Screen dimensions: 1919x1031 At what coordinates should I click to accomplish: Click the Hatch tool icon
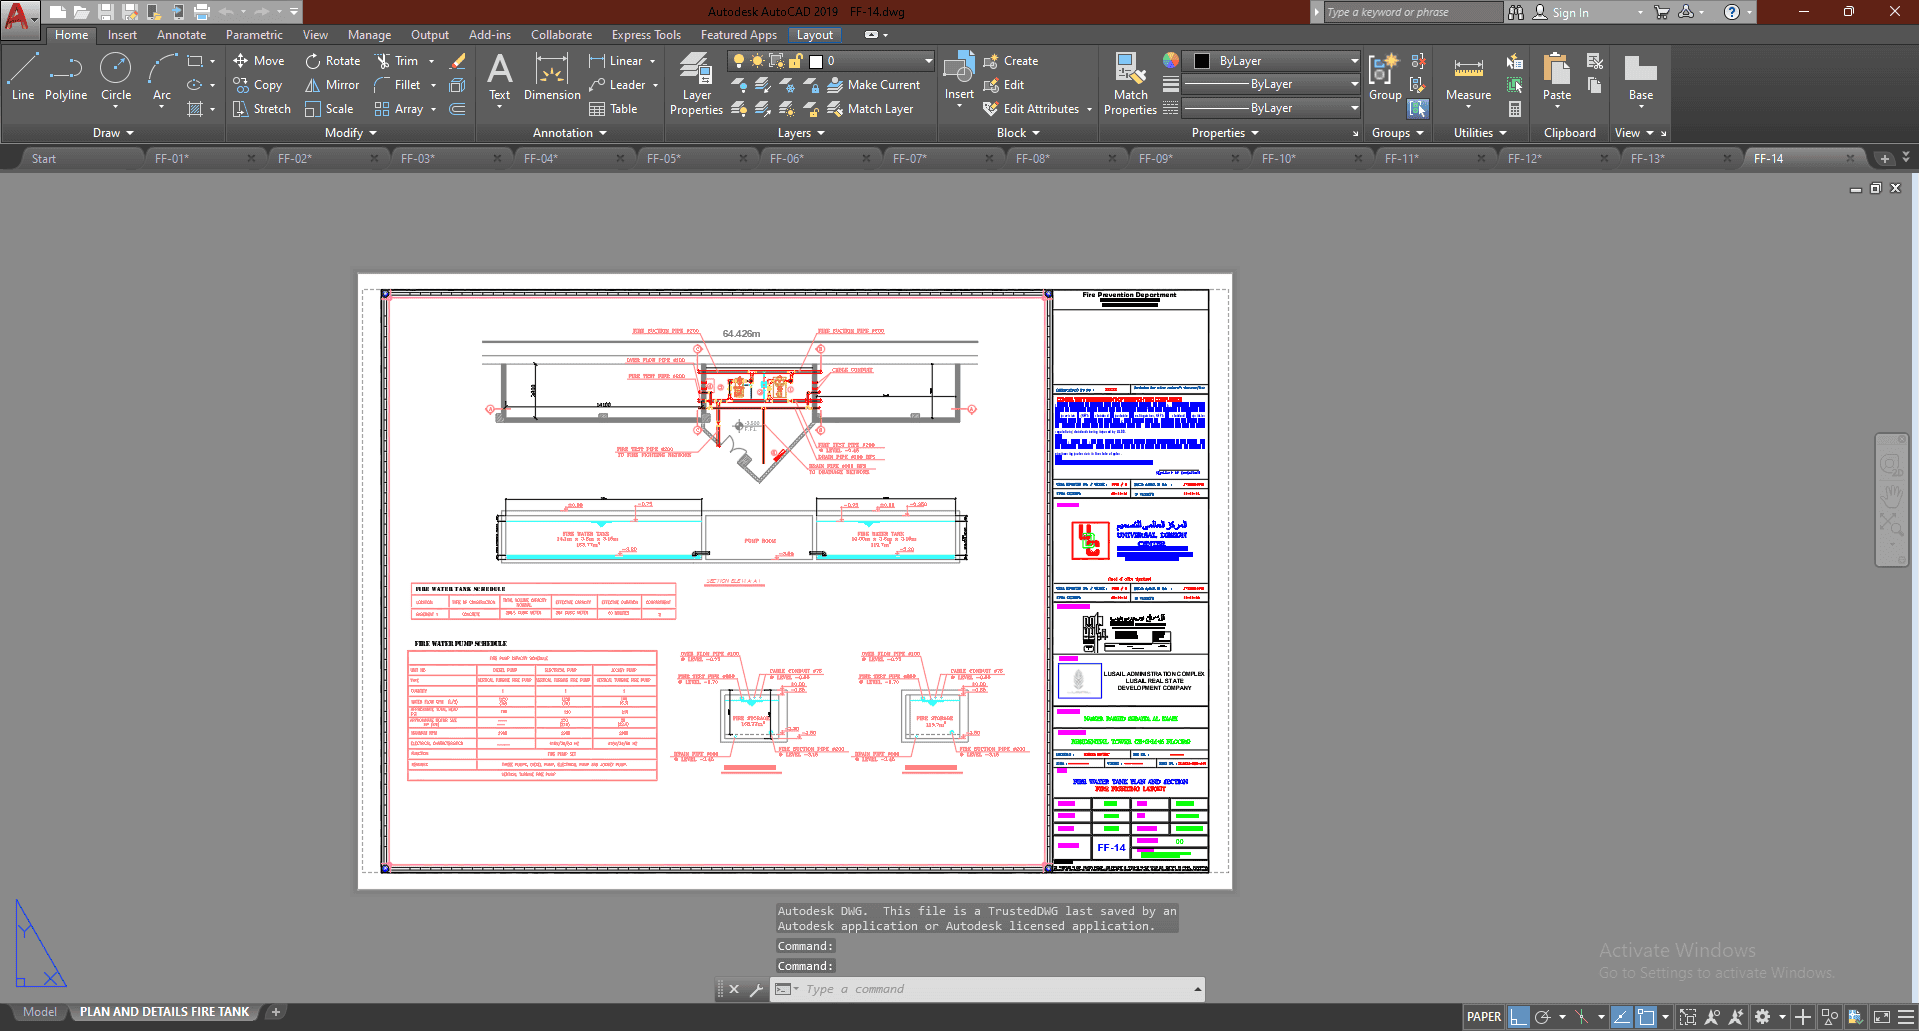(196, 109)
